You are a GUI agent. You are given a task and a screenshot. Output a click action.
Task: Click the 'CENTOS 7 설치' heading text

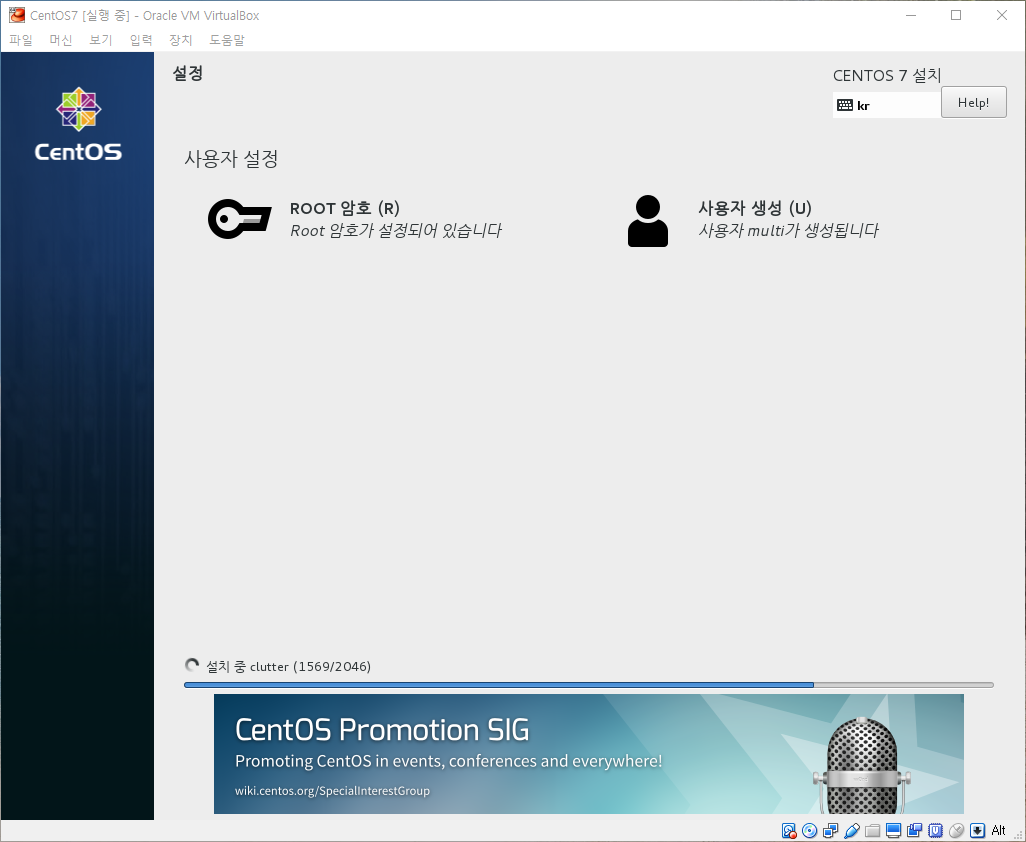coord(887,76)
